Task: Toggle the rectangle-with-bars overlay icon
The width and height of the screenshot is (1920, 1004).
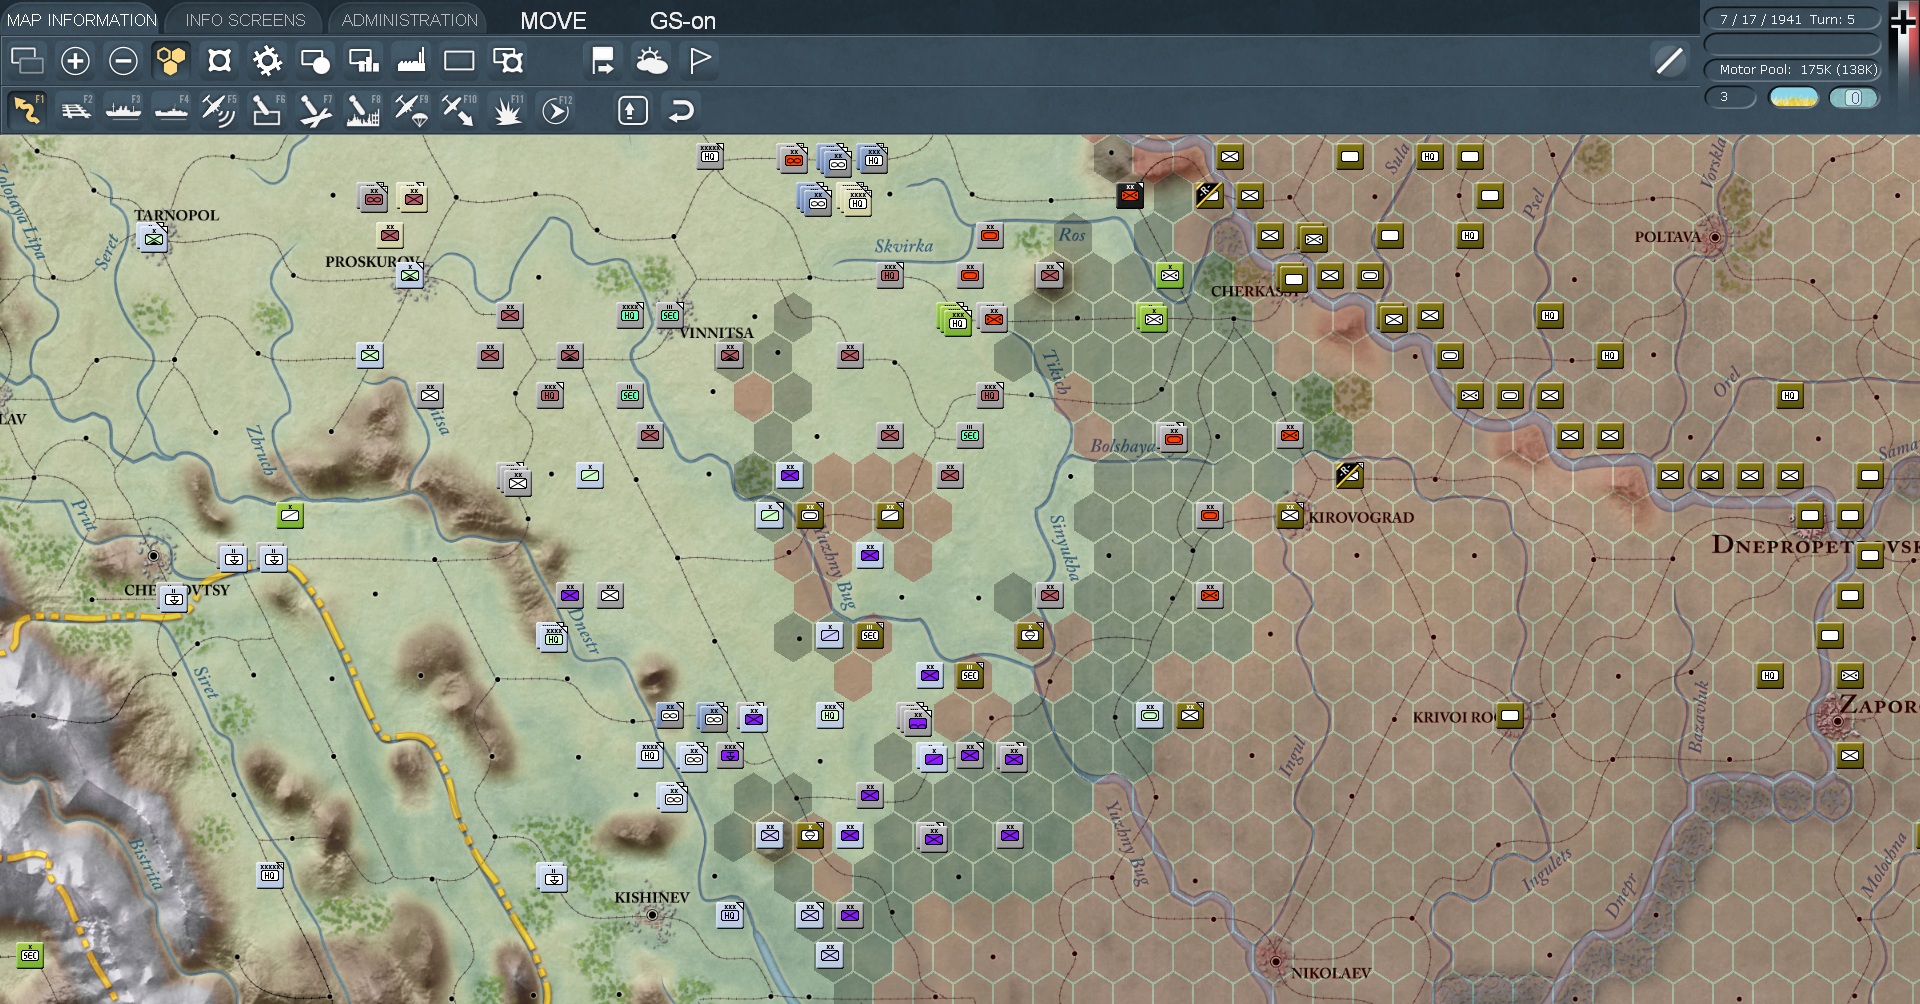Action: (x=363, y=61)
